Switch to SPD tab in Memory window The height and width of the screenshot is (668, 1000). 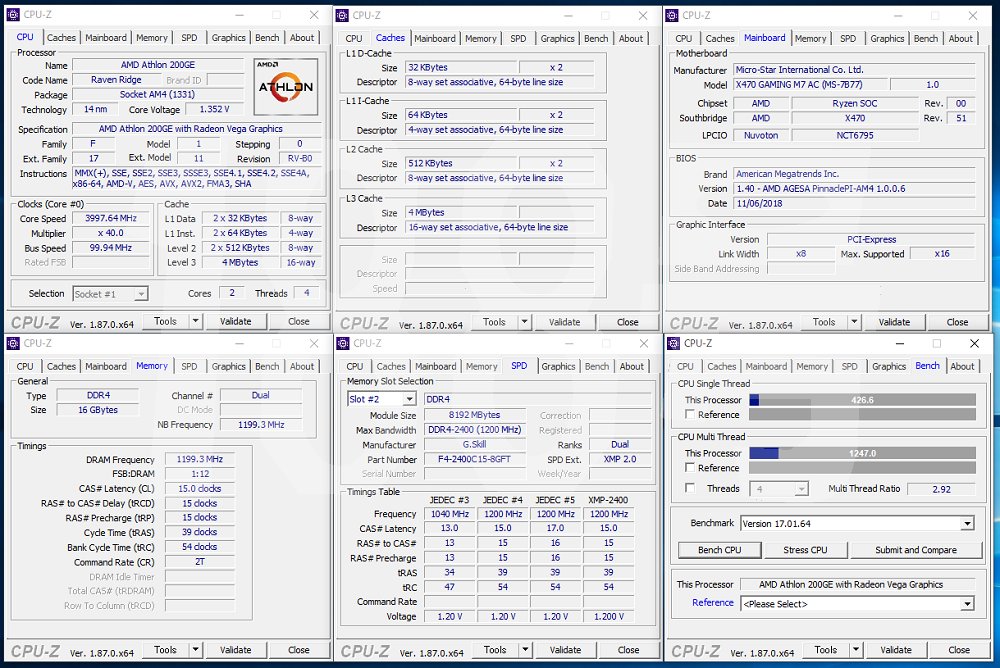(x=189, y=366)
